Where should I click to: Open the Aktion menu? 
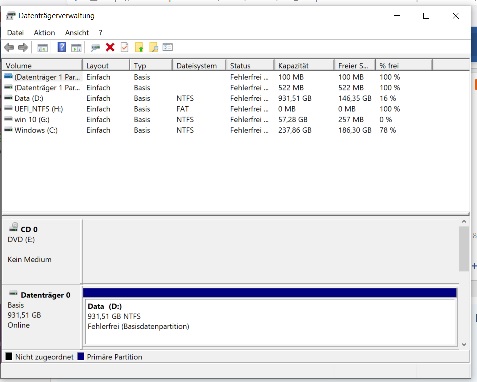[x=44, y=33]
